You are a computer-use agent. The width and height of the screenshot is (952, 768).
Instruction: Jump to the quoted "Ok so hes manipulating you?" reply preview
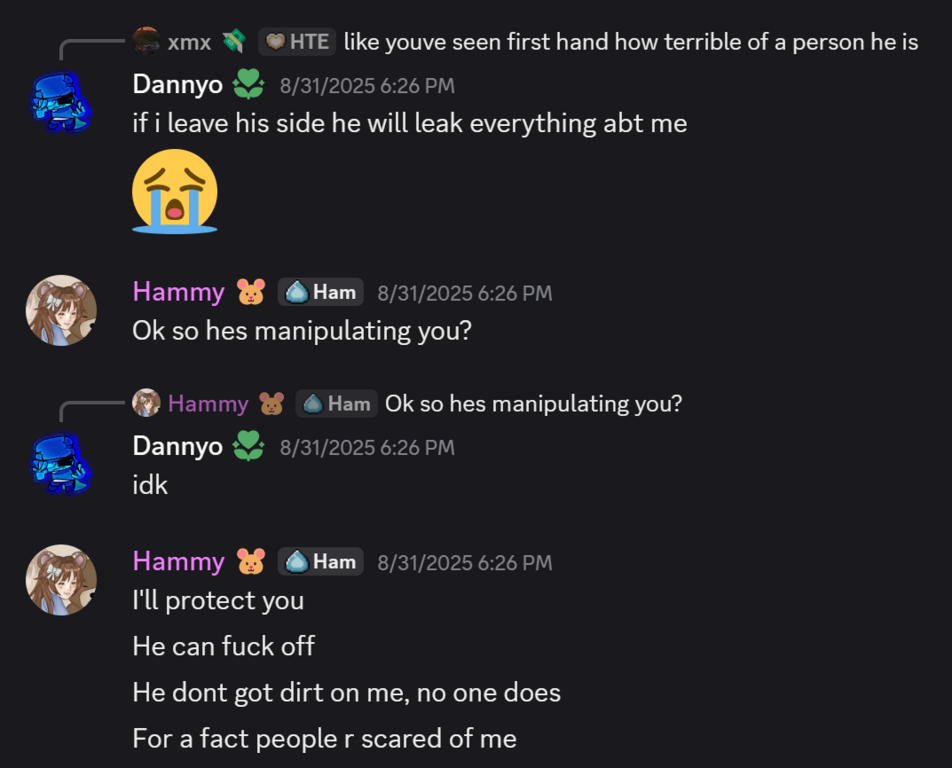pyautogui.click(x=533, y=403)
